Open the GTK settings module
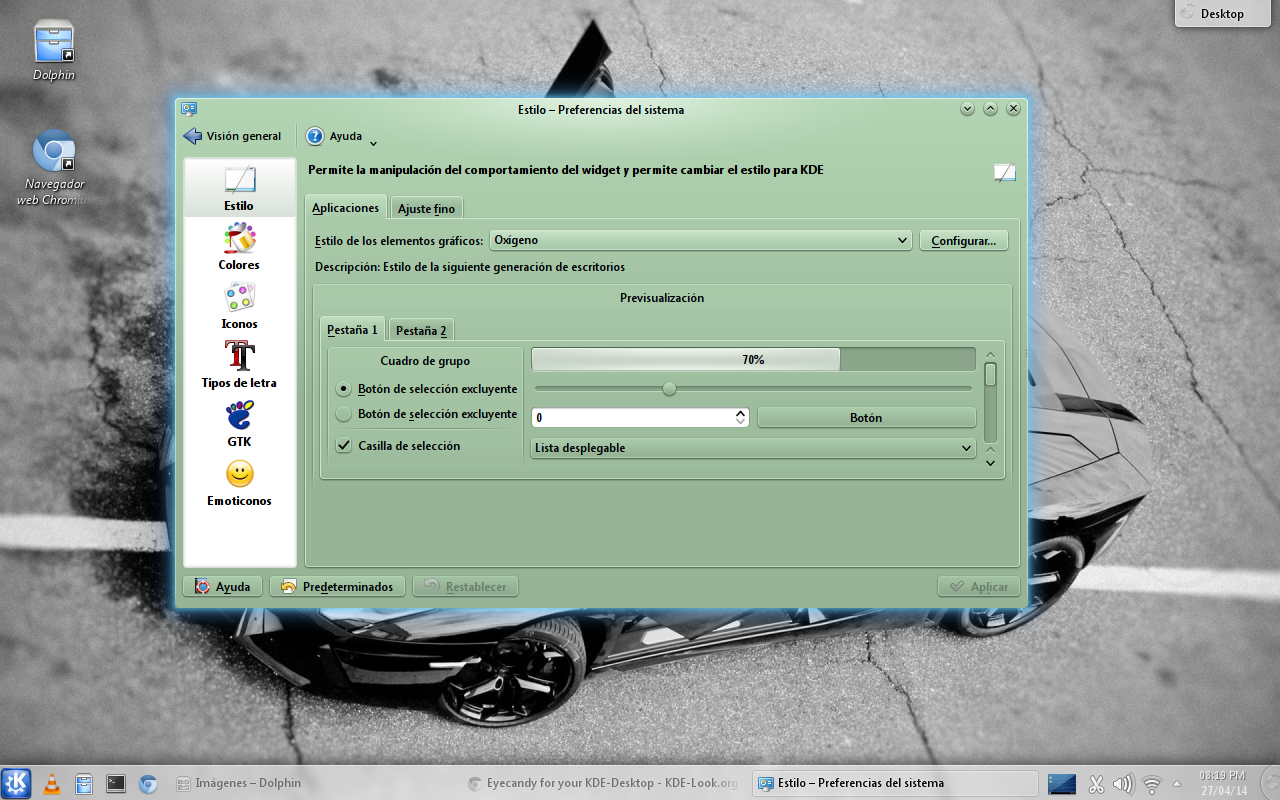The width and height of the screenshot is (1280, 800). point(239,424)
